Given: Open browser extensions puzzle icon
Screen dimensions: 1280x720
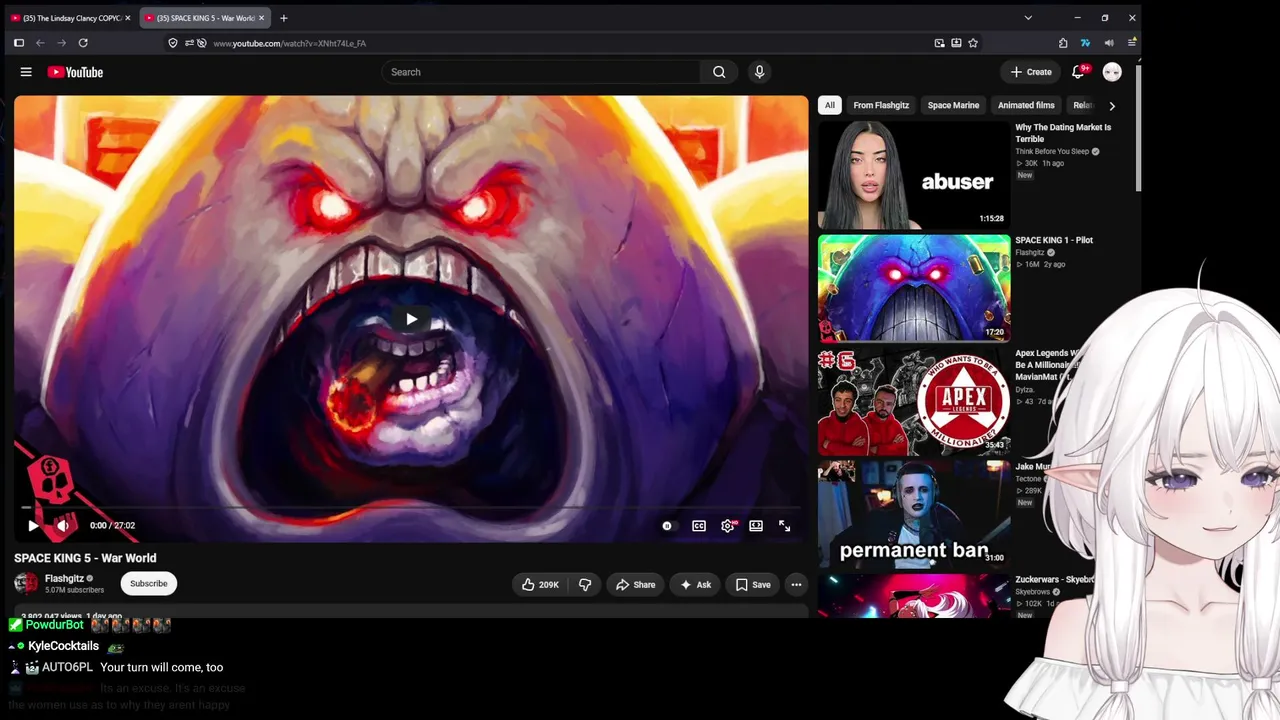Looking at the screenshot, I should point(1063,43).
